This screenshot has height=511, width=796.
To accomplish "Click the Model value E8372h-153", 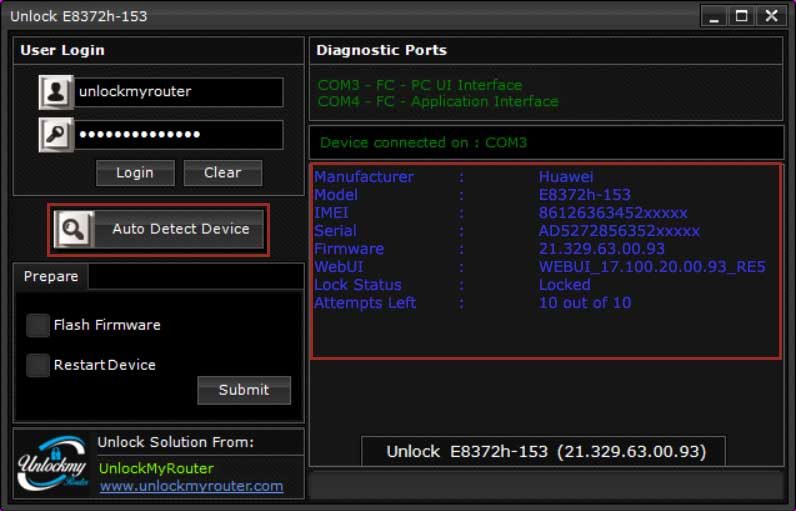I will (585, 195).
